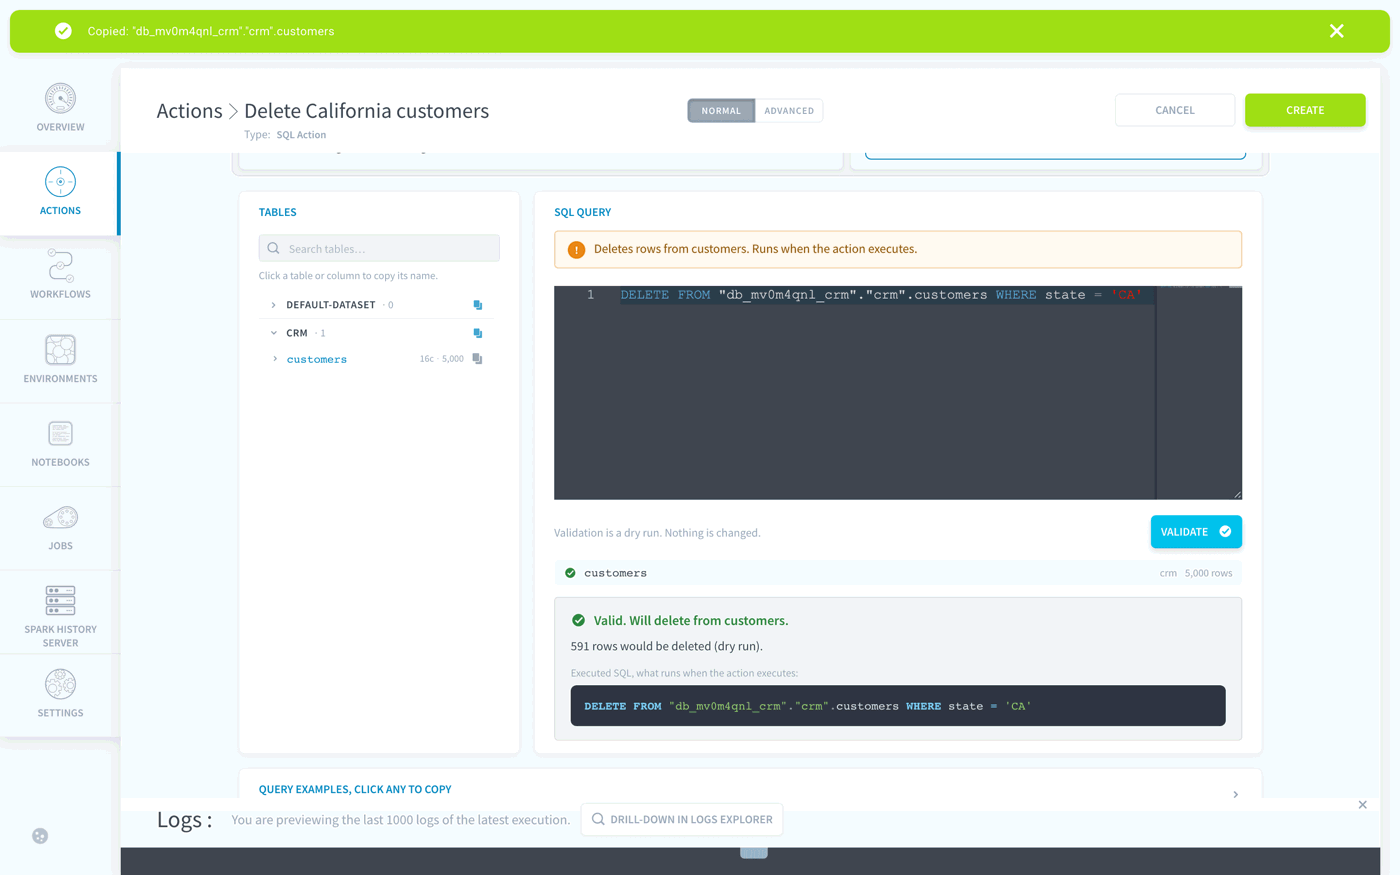The image size is (1400, 875).
Task: Click the cookie icon at sidebar bottom
Action: point(40,836)
